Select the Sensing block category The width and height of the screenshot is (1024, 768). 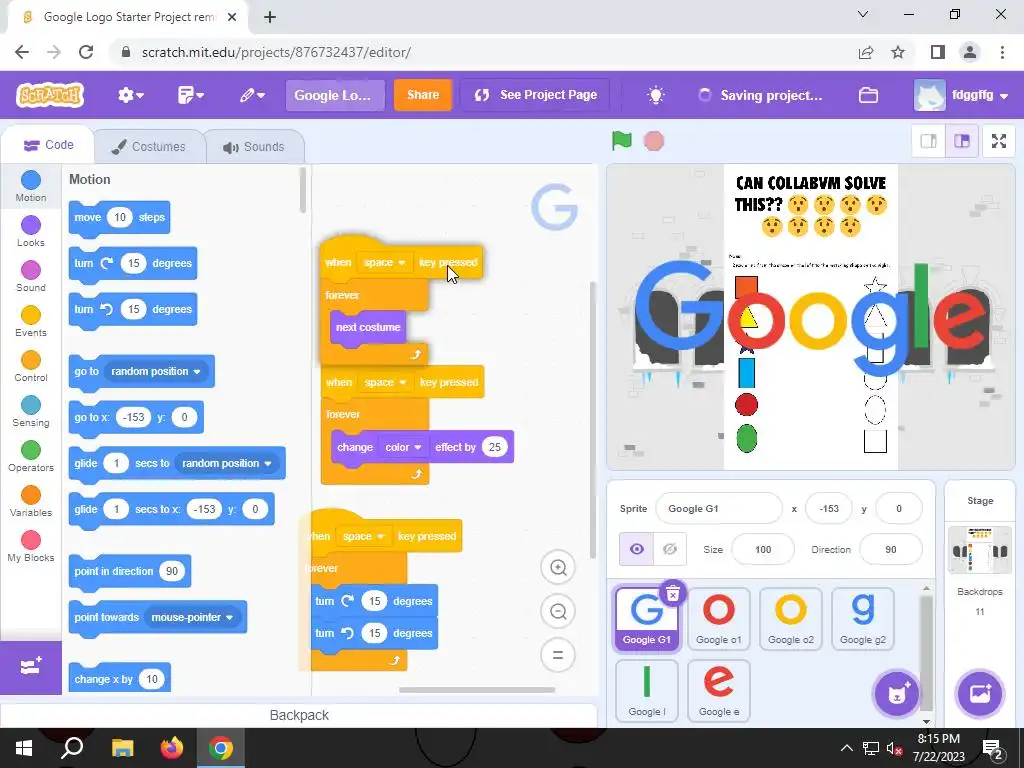click(31, 411)
